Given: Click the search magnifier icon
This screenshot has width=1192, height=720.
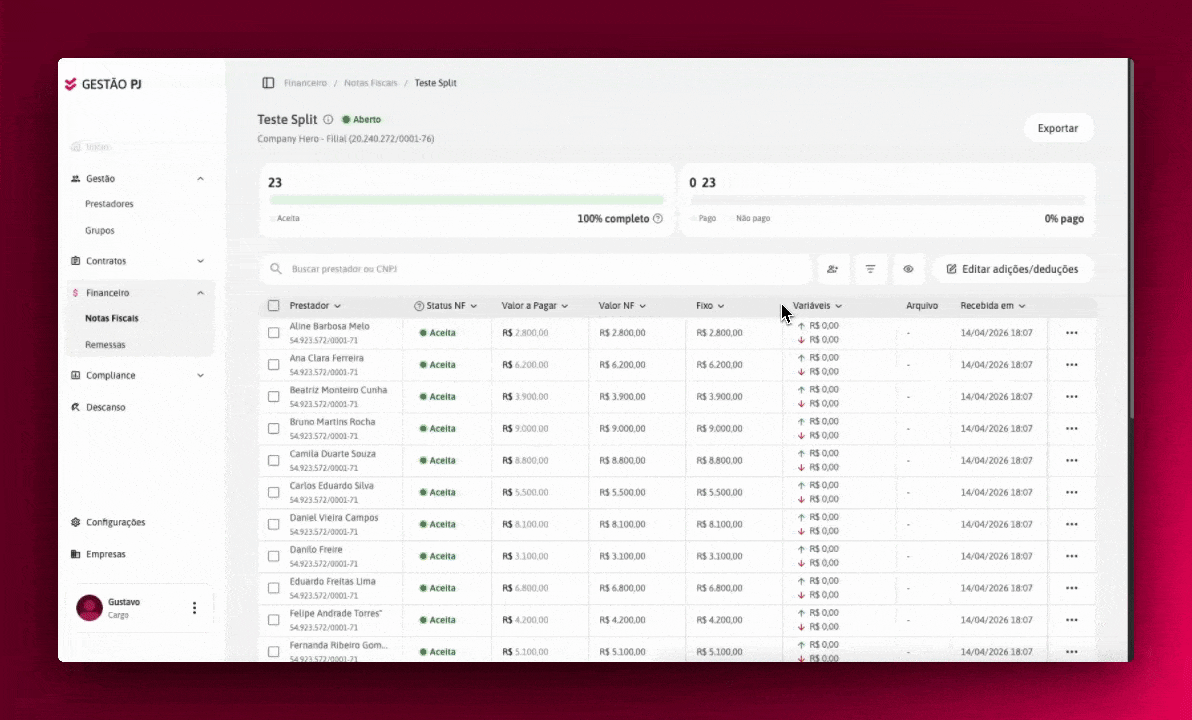Looking at the screenshot, I should 276,268.
